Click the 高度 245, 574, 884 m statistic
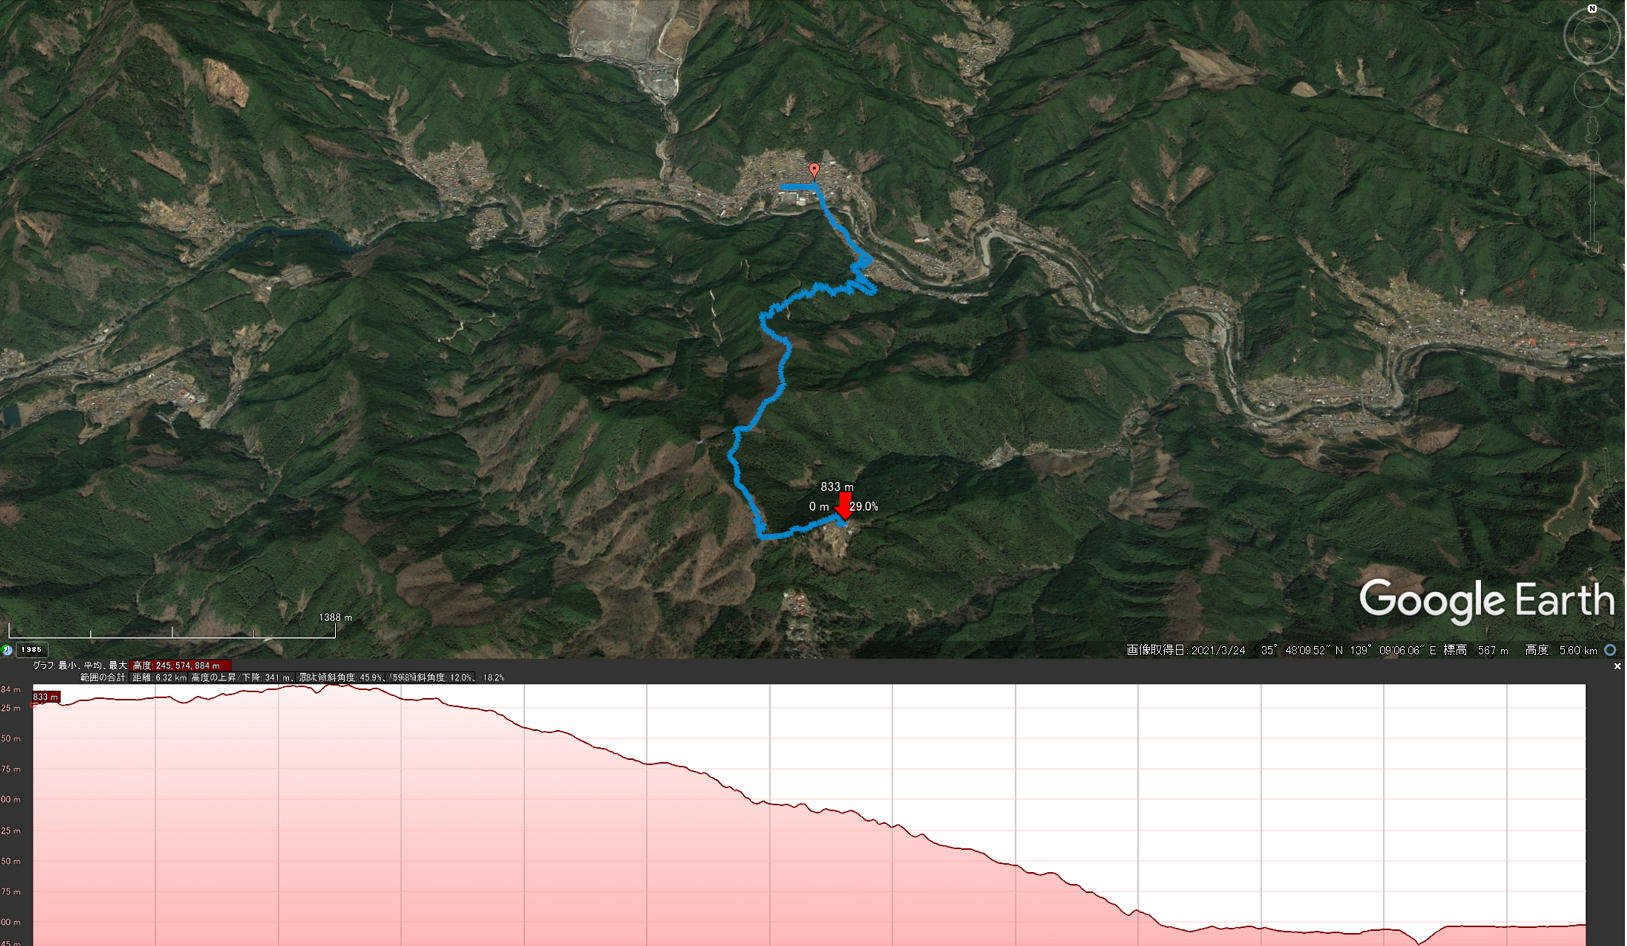The width and height of the screenshot is (1627, 946). [181, 666]
